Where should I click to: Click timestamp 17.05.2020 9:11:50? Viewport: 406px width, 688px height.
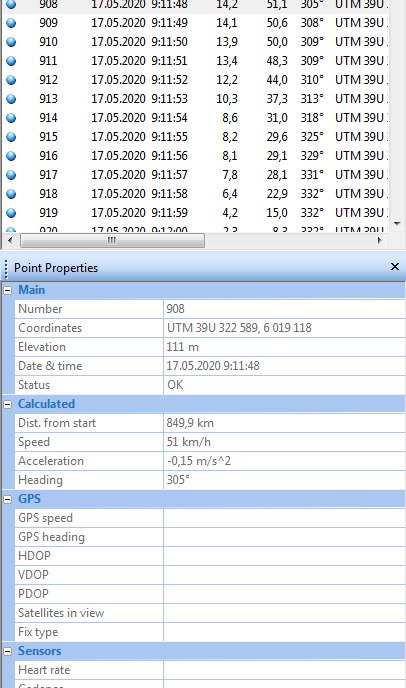coord(140,42)
